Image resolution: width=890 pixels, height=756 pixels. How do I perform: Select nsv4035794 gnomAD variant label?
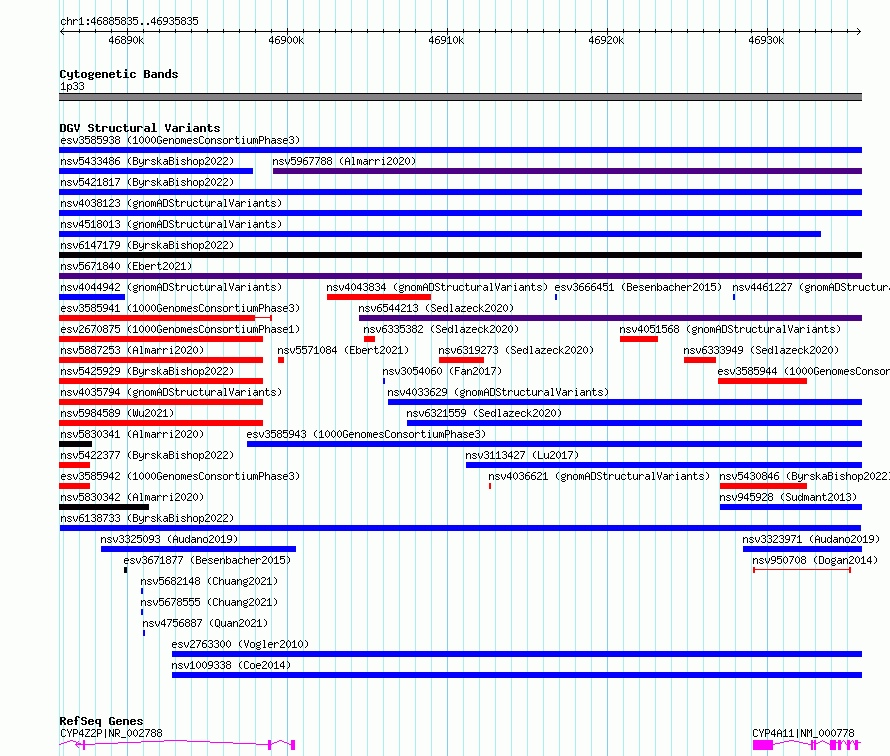[171, 392]
